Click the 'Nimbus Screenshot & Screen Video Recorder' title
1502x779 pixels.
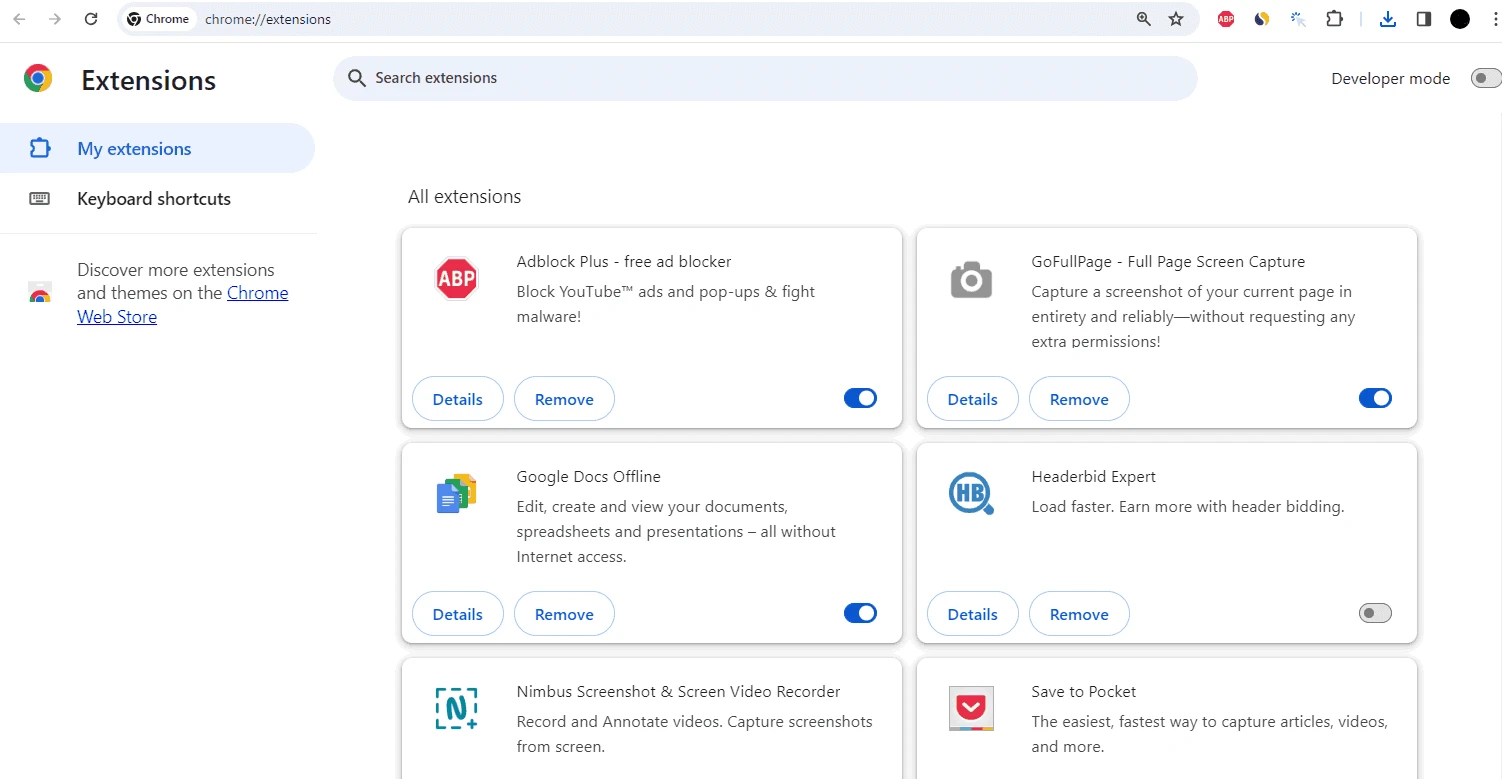[678, 691]
